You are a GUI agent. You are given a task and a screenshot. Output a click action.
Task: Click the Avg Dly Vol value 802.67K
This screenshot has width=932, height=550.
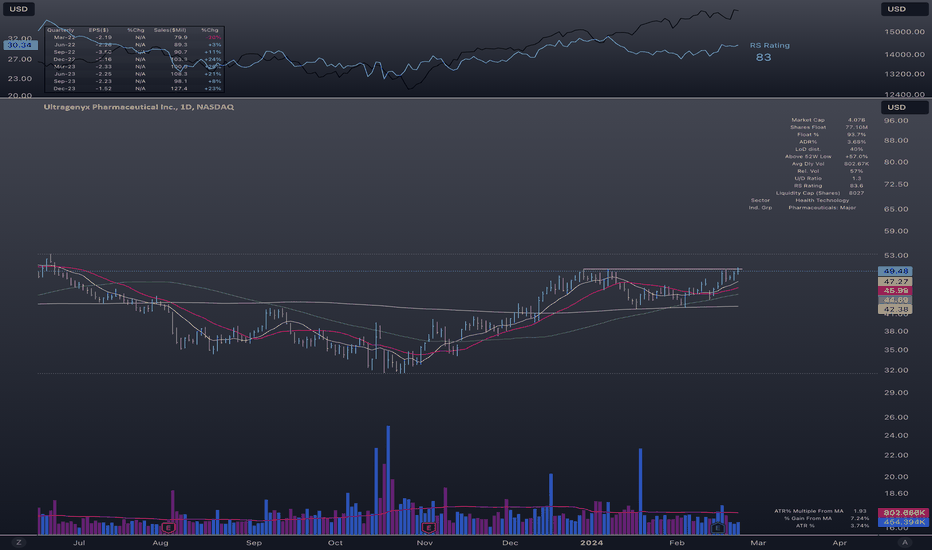click(857, 164)
